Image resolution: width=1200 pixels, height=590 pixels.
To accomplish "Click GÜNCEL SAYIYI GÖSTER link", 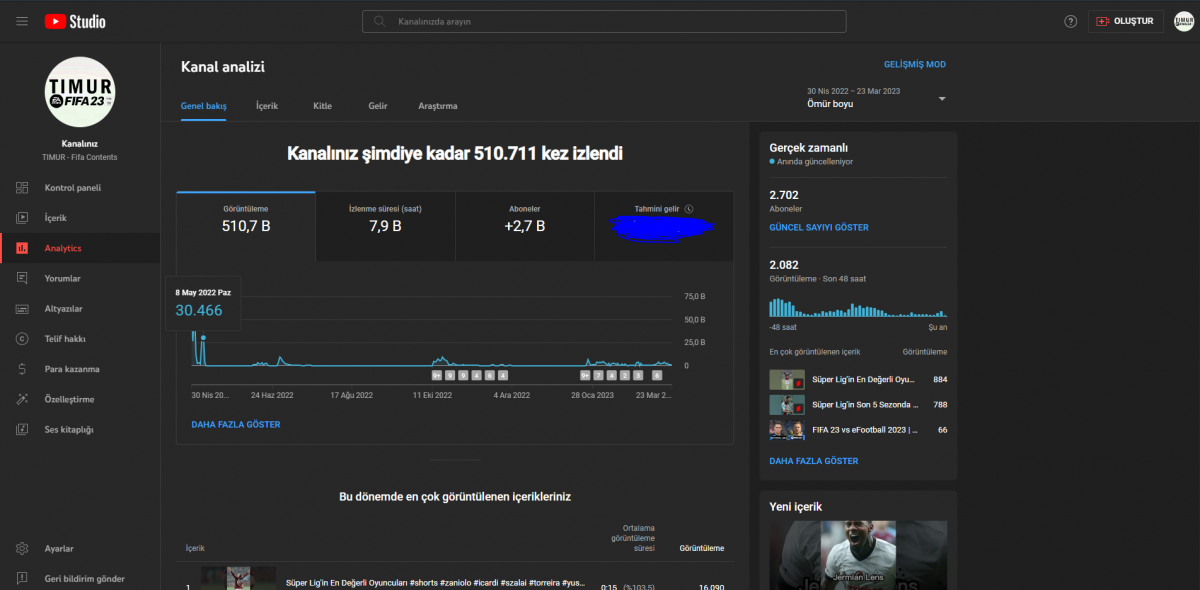I will pos(819,228).
